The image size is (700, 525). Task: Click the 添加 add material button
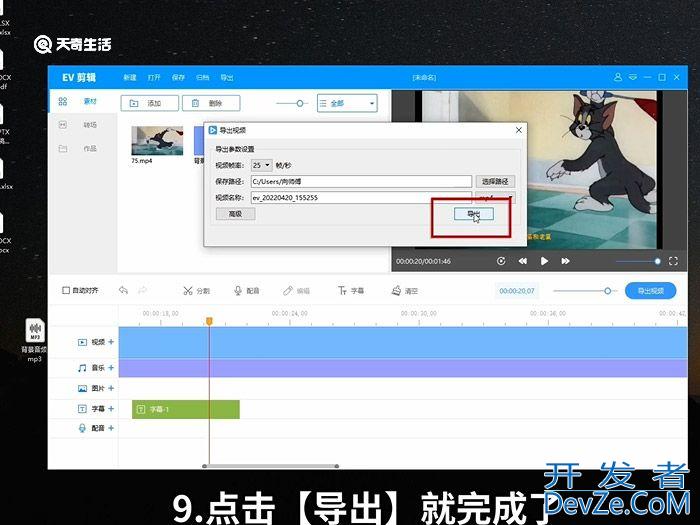pos(150,103)
